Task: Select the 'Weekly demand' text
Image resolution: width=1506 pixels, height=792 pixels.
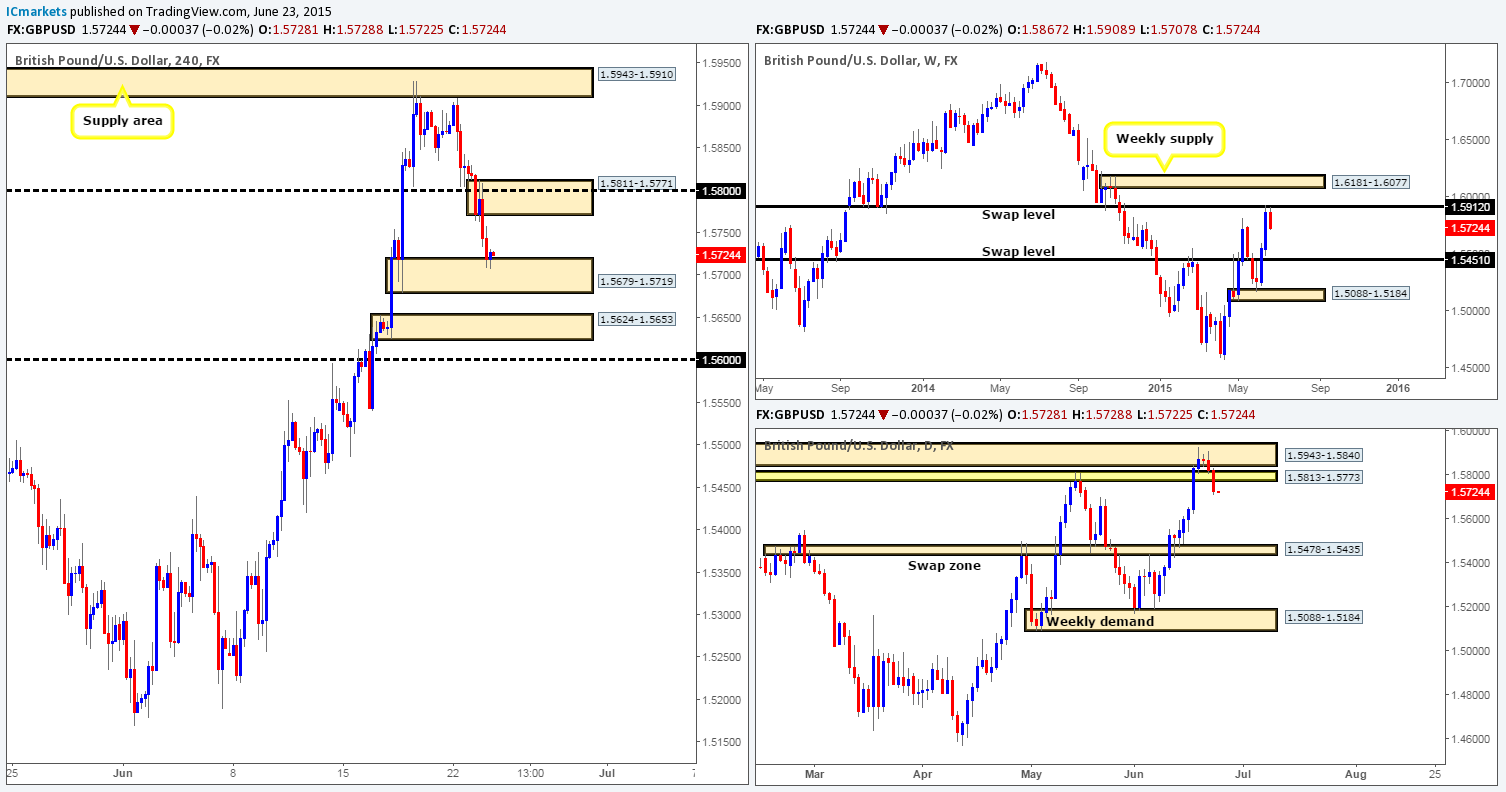Action: [x=1099, y=621]
